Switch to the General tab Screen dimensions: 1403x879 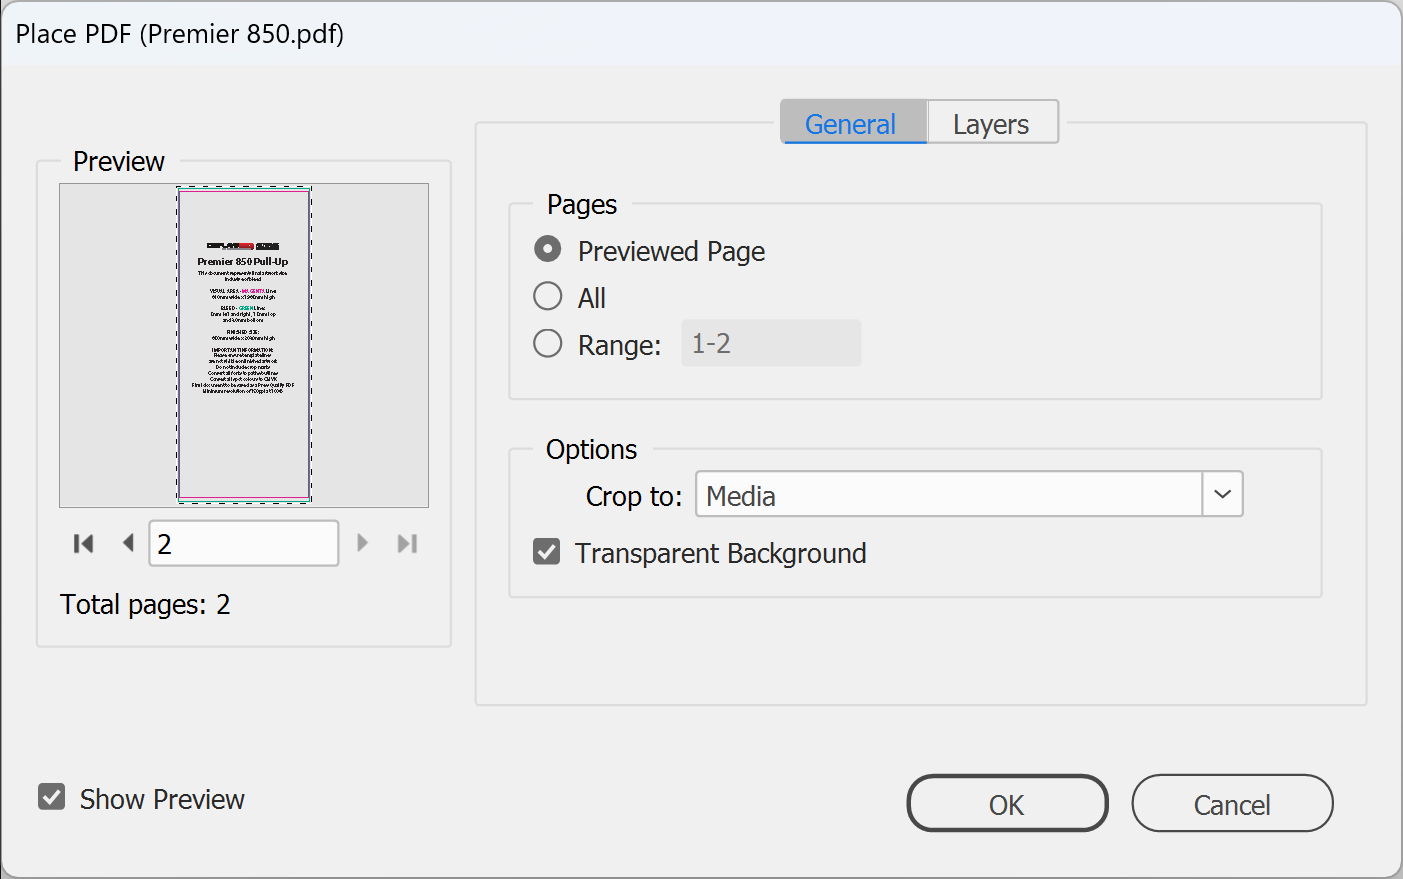point(853,123)
